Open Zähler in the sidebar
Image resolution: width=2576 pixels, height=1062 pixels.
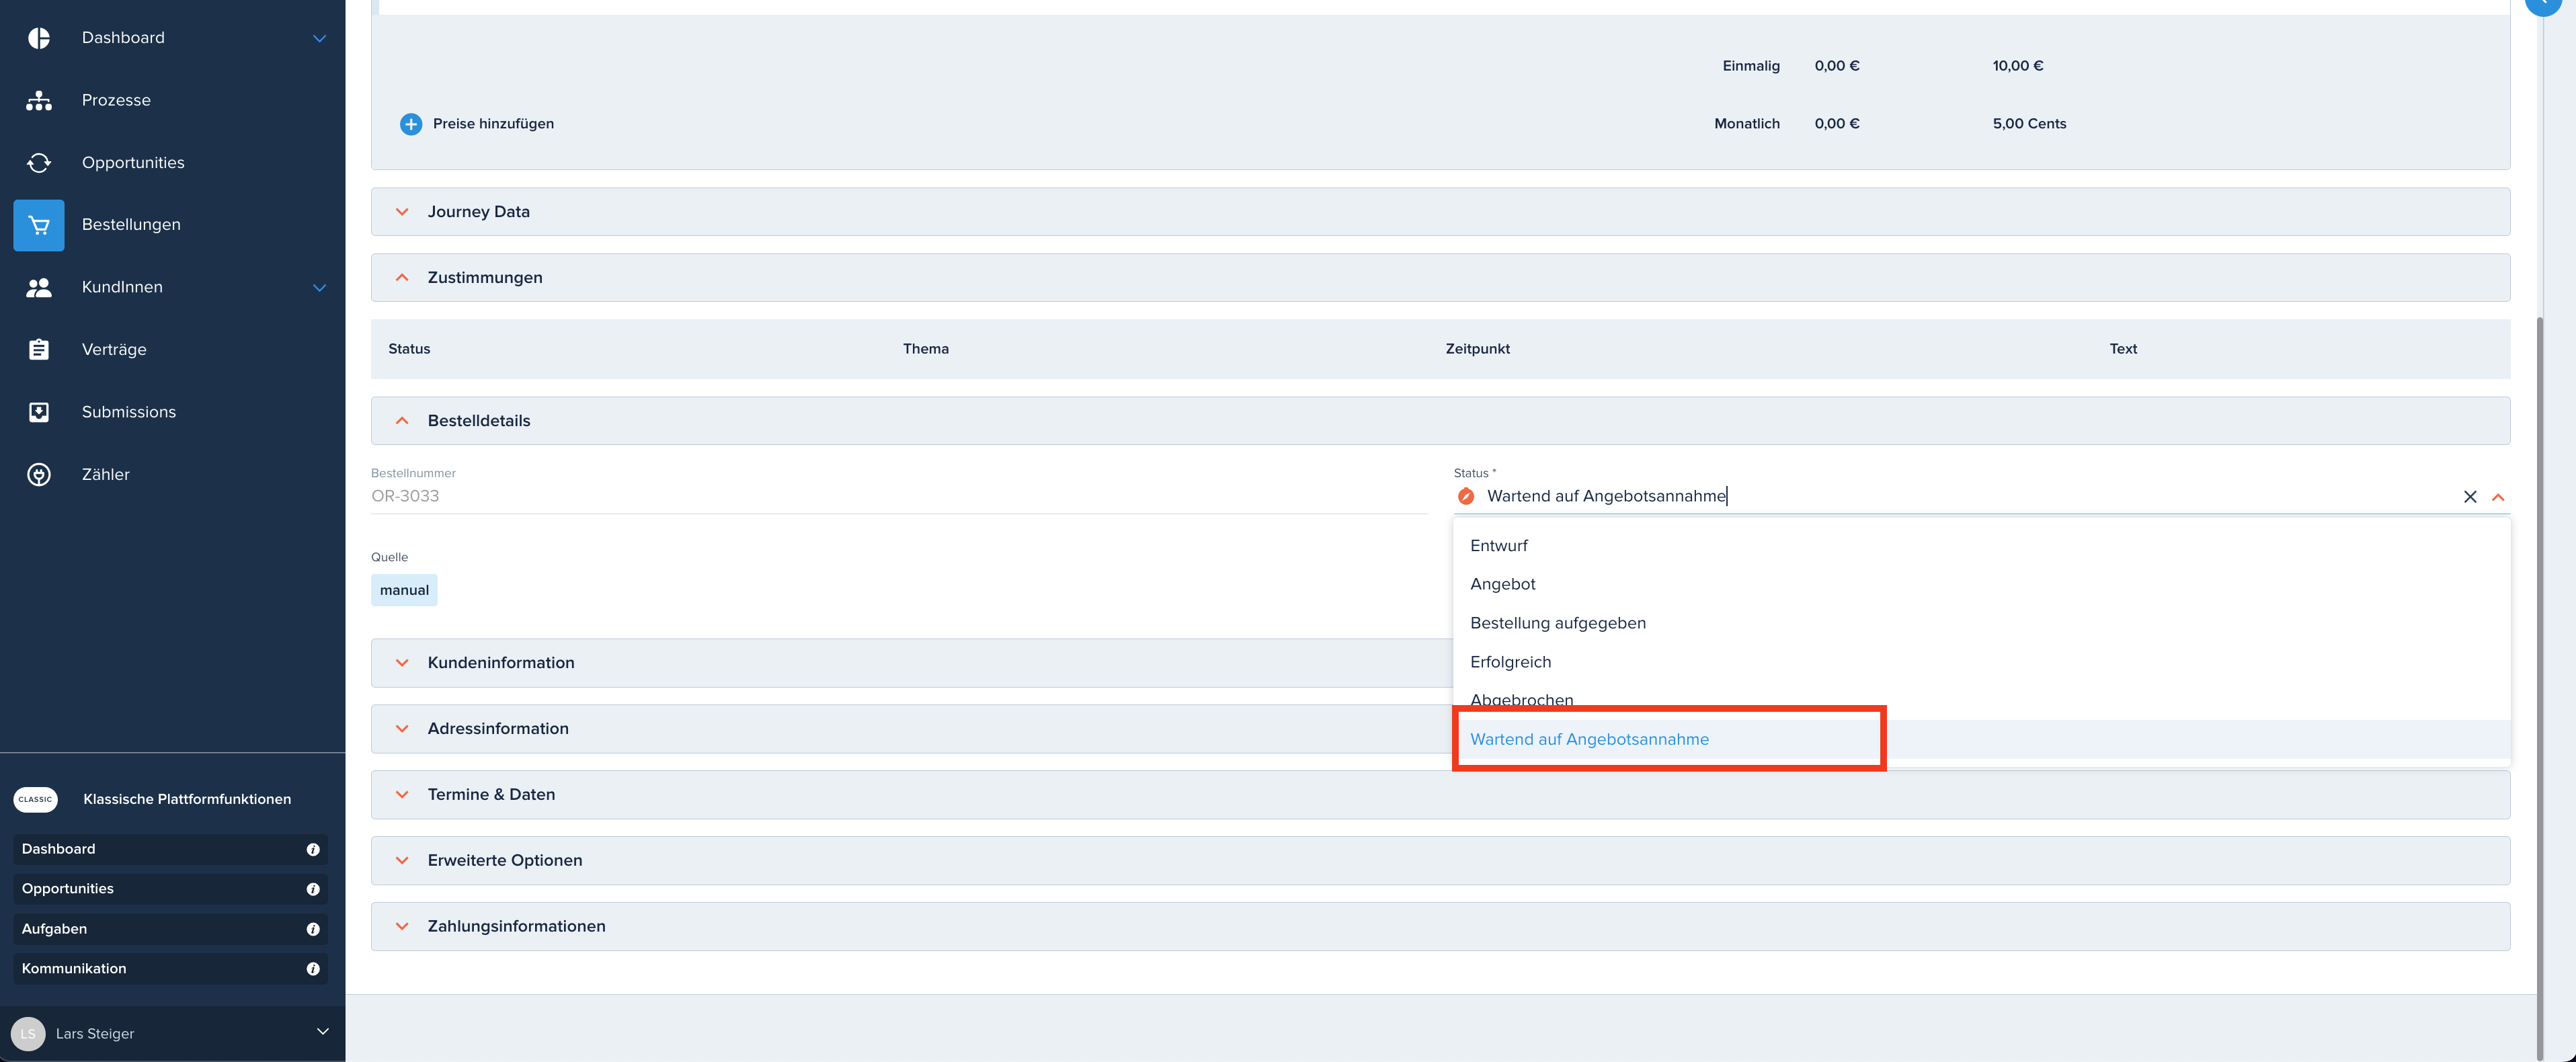pos(106,474)
